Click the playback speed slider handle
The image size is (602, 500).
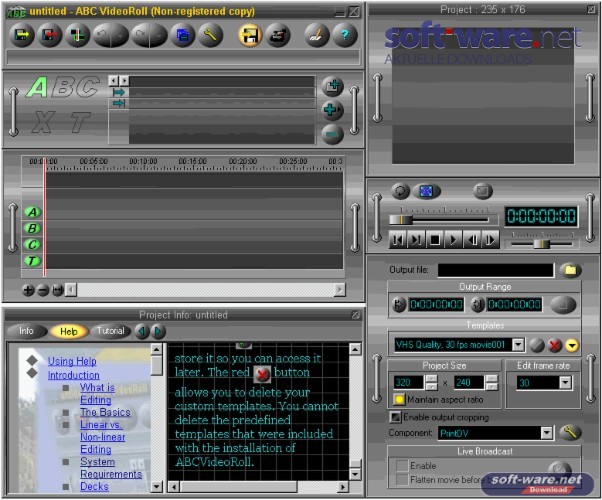[542, 244]
